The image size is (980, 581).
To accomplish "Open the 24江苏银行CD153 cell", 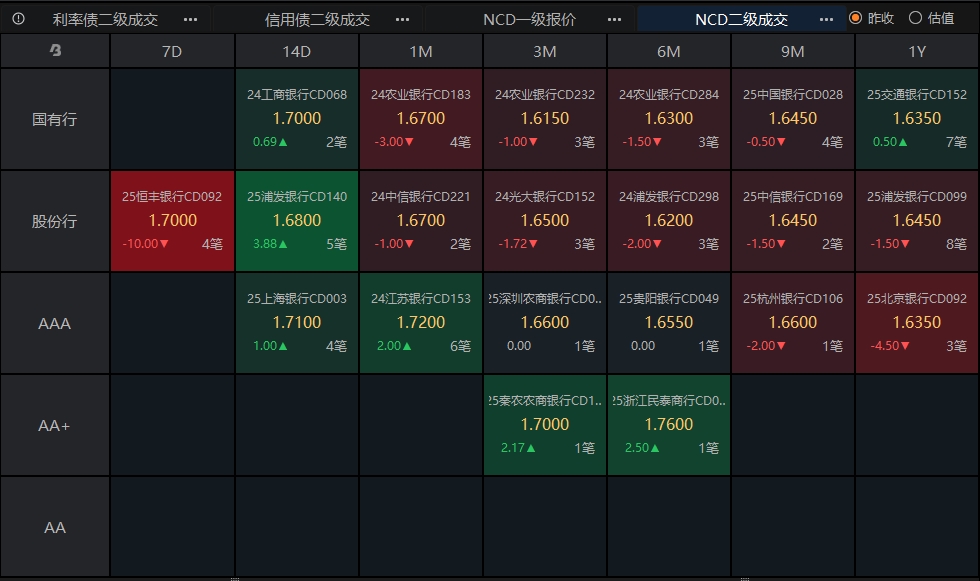I will pyautogui.click(x=421, y=323).
